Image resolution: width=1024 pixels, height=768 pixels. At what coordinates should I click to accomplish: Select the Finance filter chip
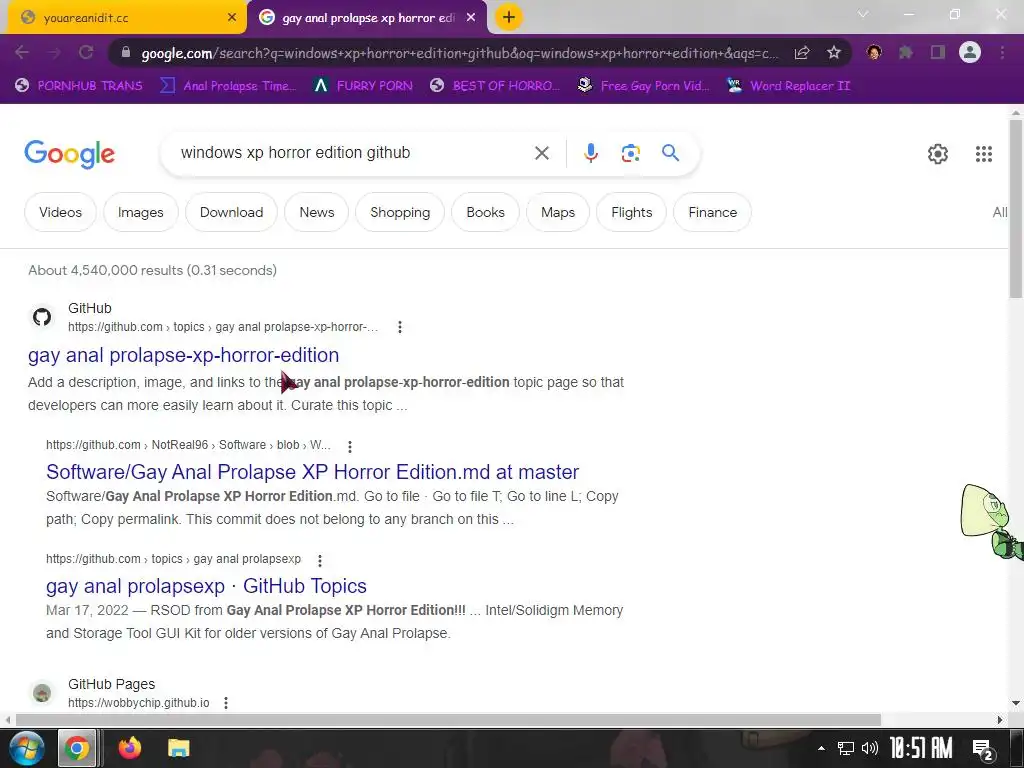click(712, 212)
